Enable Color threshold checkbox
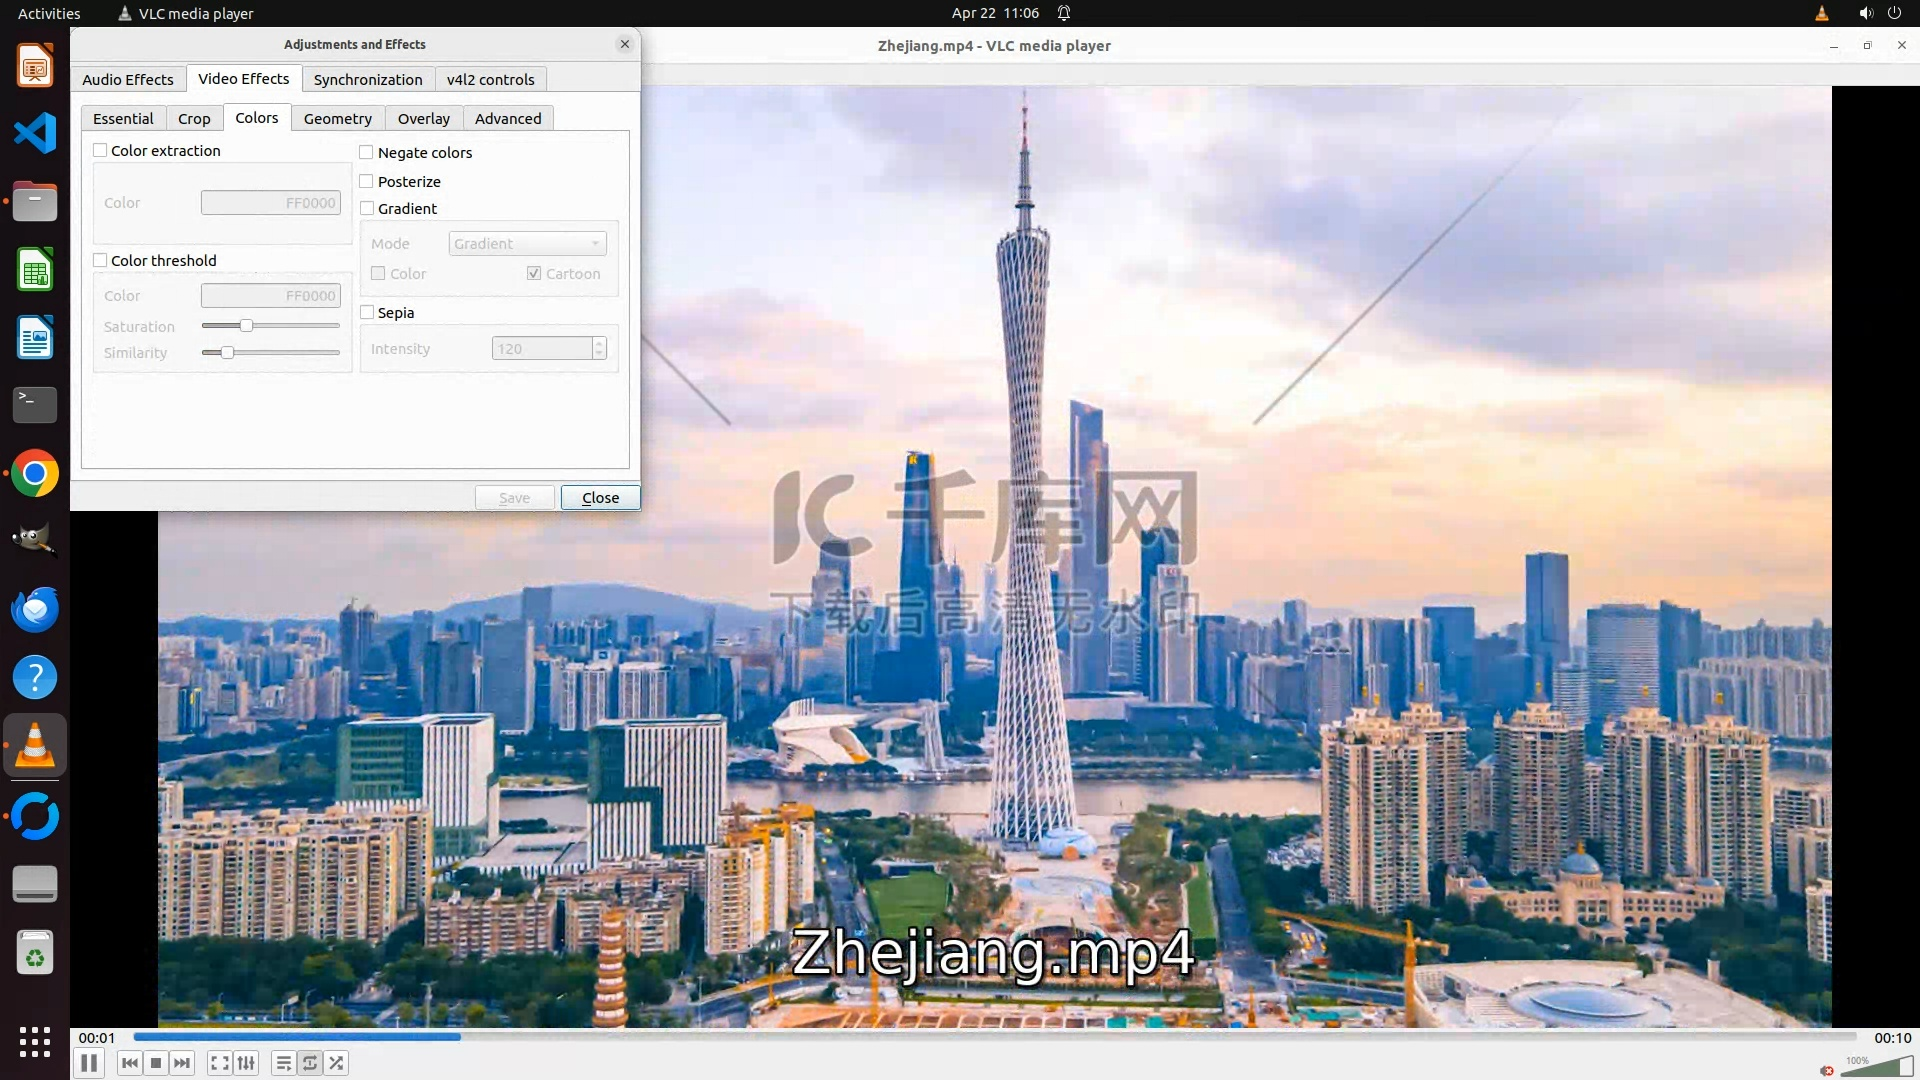The height and width of the screenshot is (1080, 1920). click(x=100, y=260)
